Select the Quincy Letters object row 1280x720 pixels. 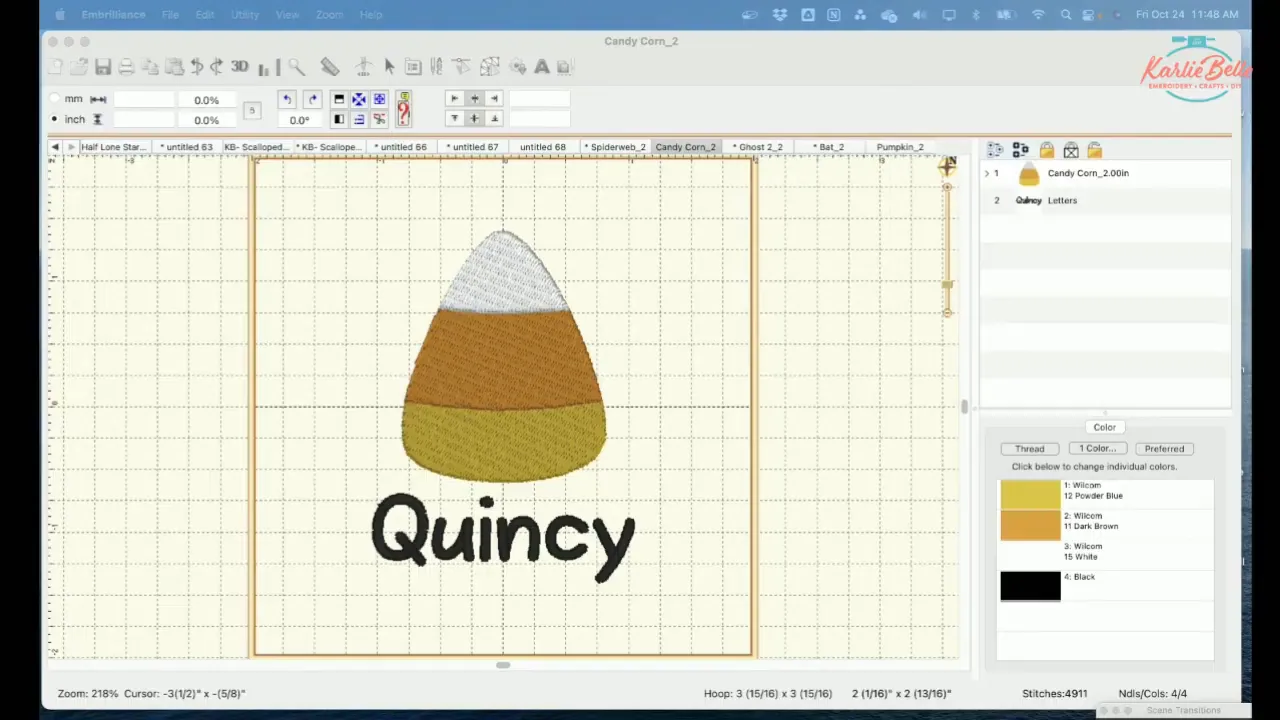pos(1105,200)
